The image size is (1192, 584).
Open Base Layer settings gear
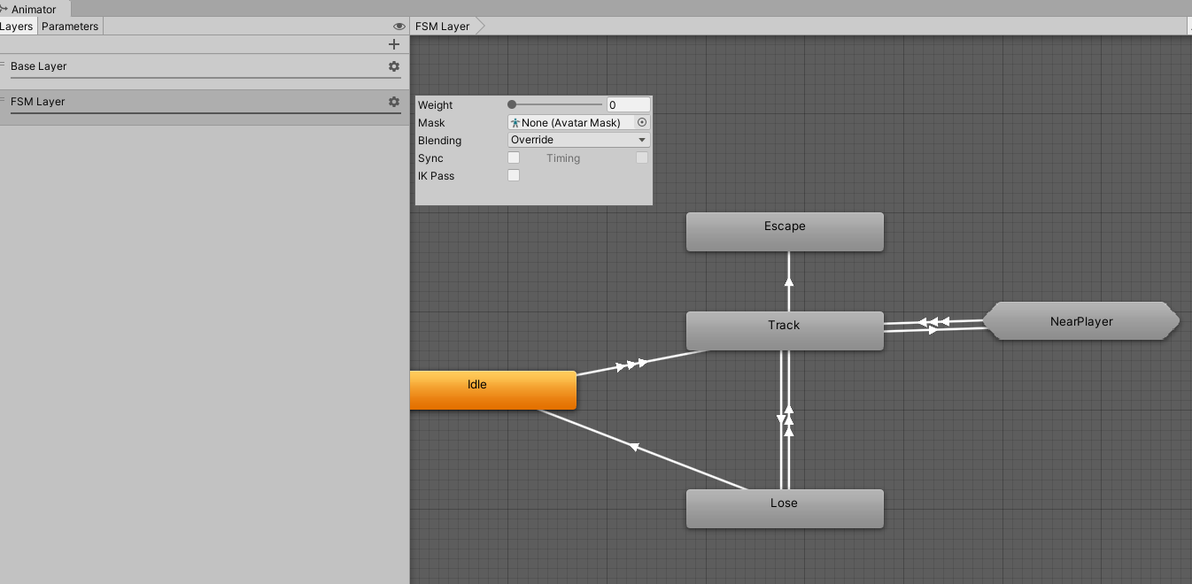pos(394,66)
